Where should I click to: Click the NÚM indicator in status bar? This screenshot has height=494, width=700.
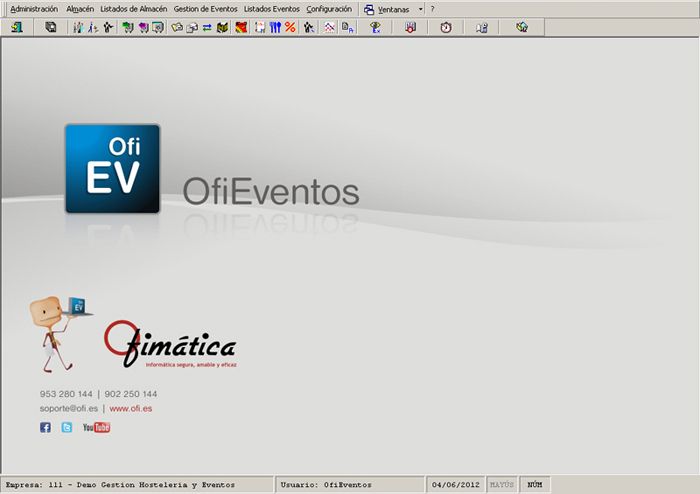[x=535, y=485]
